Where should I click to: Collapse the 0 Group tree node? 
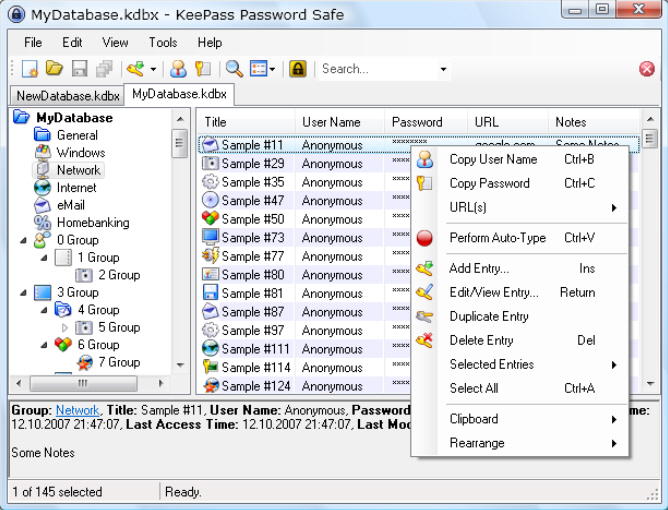tap(23, 241)
